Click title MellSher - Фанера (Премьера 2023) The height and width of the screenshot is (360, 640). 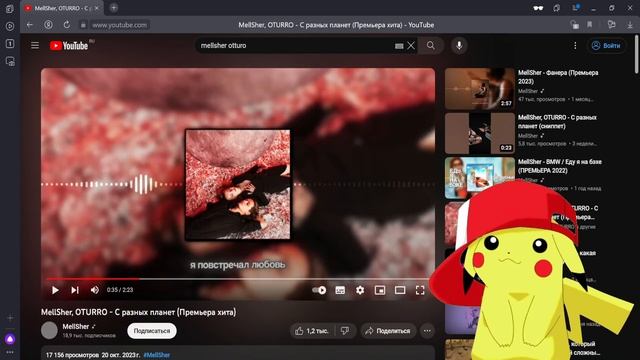click(558, 77)
